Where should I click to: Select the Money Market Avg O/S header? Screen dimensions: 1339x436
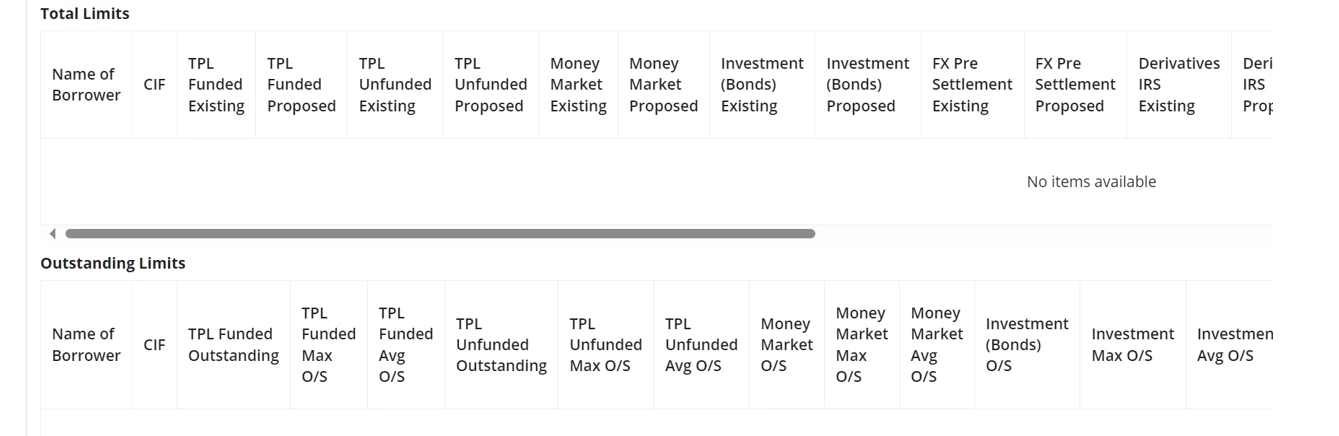[937, 345]
